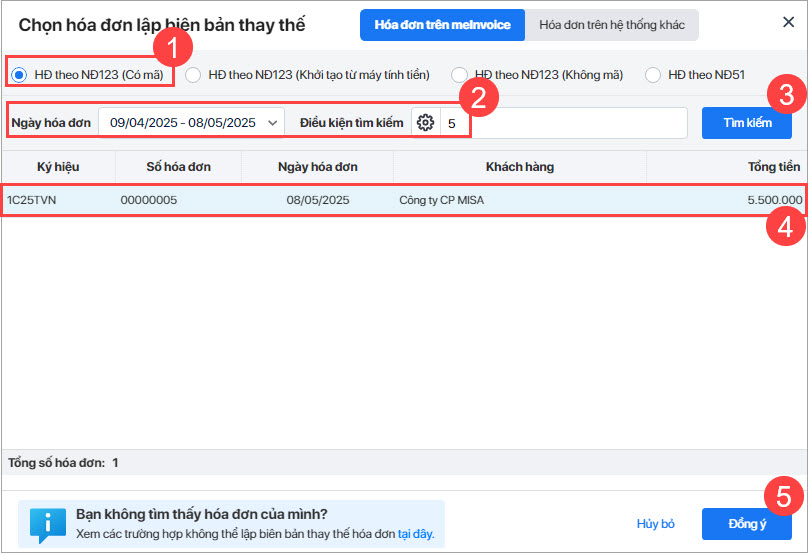Click the Số hóa đơn column header
Image resolution: width=808 pixels, height=553 pixels.
pyautogui.click(x=178, y=167)
